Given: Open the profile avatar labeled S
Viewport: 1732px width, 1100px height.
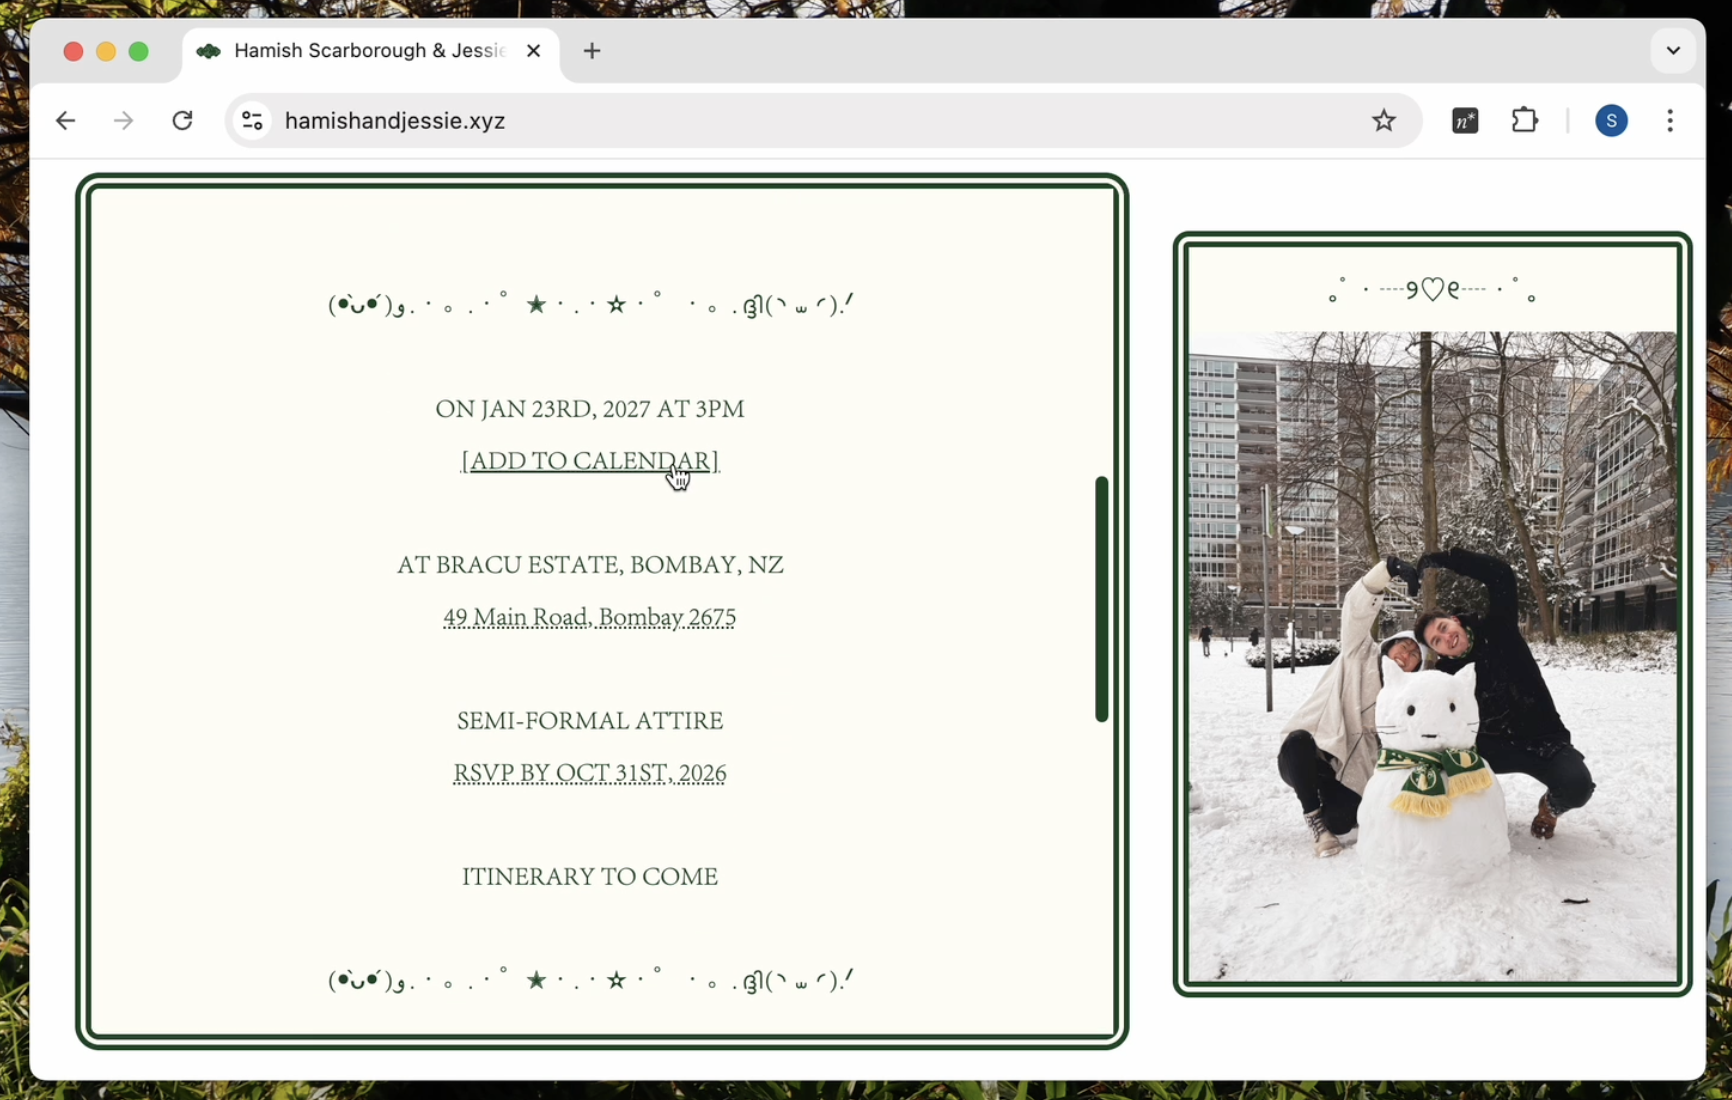Looking at the screenshot, I should tap(1611, 121).
